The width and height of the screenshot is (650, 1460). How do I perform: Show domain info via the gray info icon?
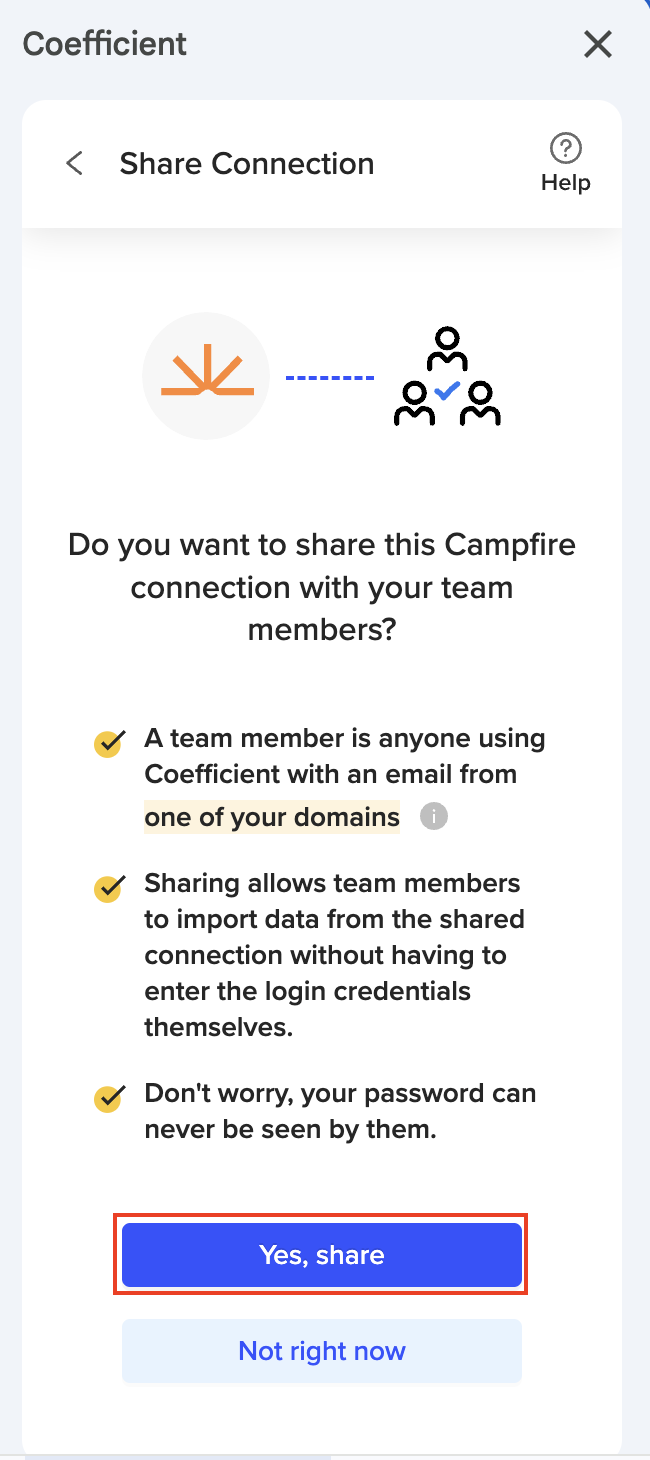pyautogui.click(x=433, y=817)
